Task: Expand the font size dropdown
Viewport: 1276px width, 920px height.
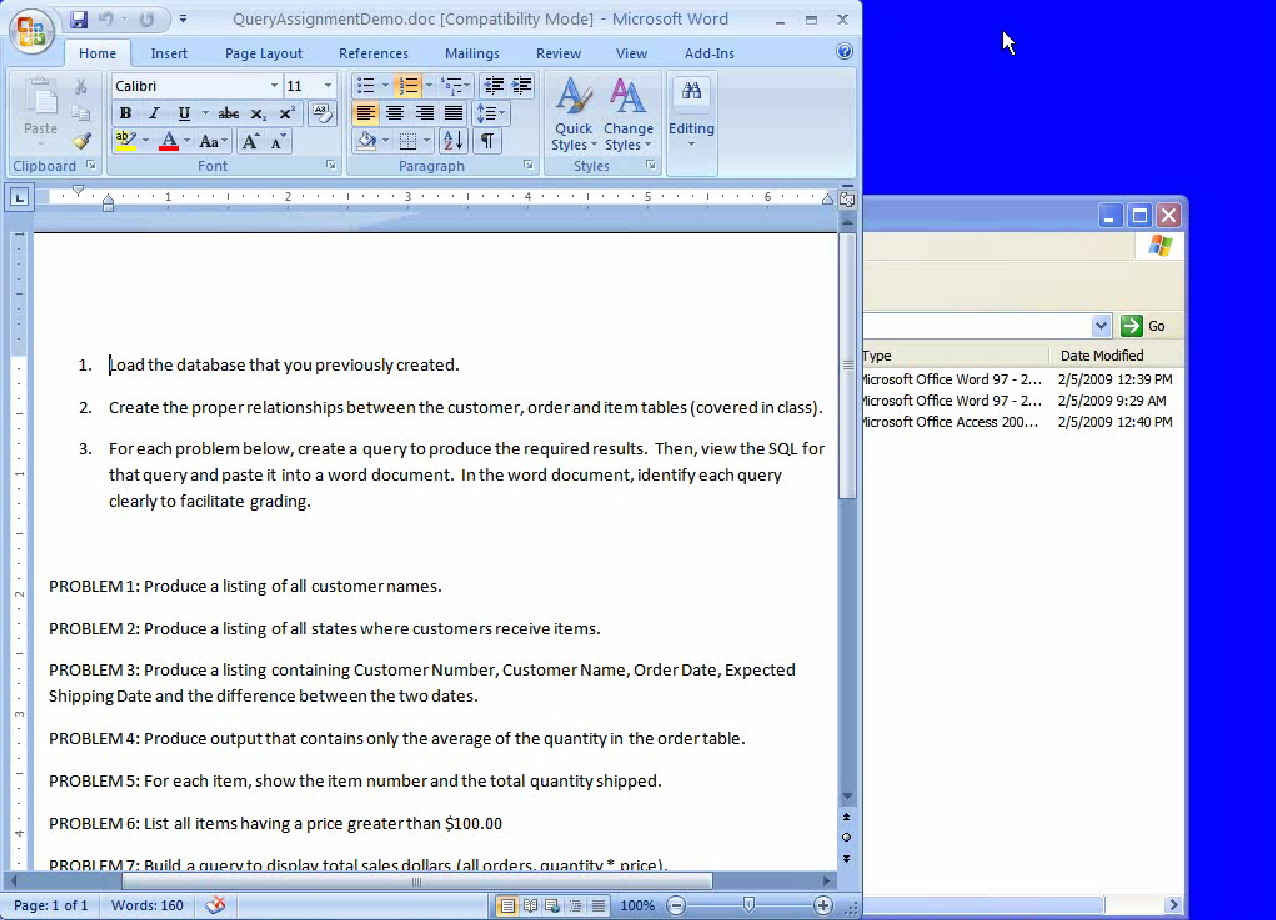Action: click(x=327, y=86)
